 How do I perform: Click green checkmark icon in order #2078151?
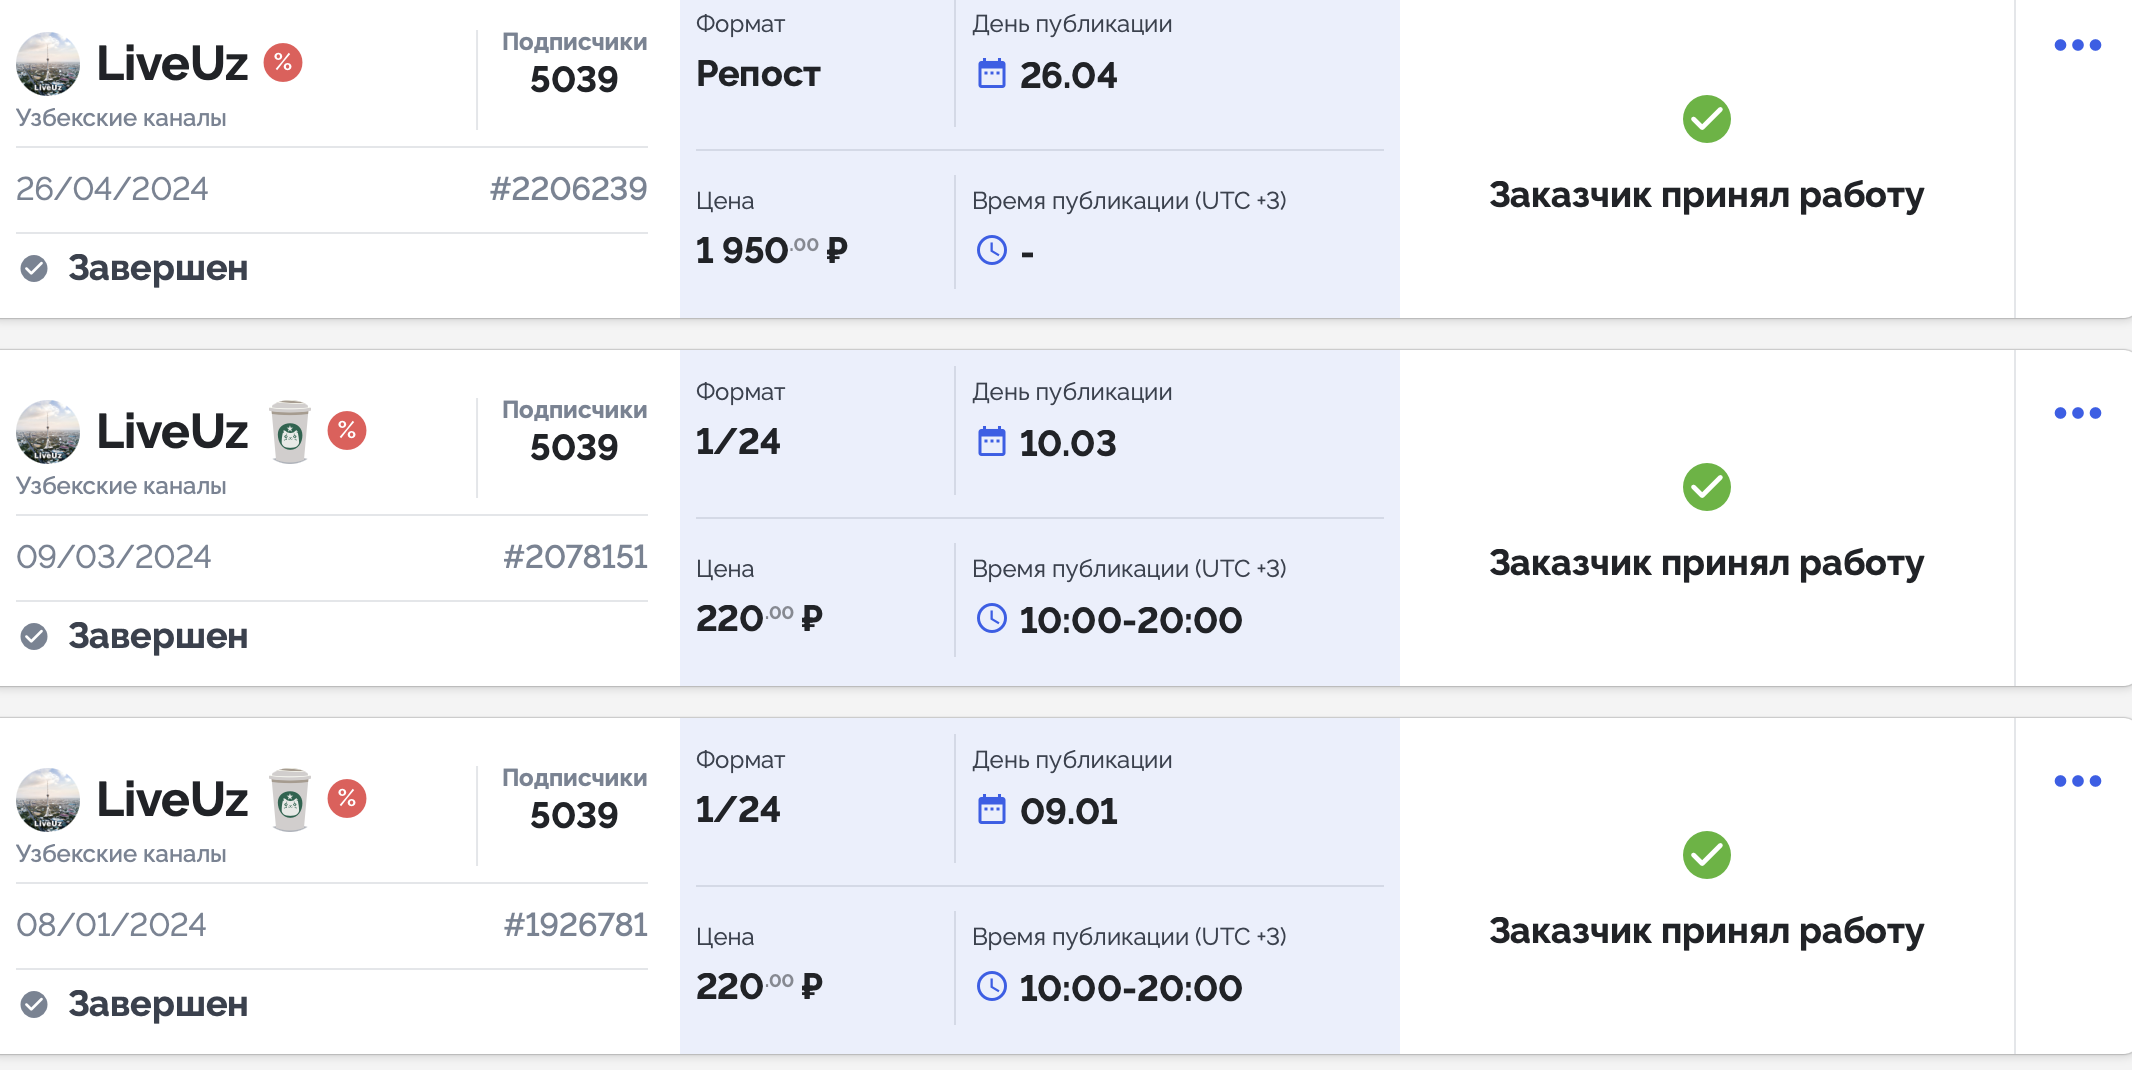(1706, 487)
